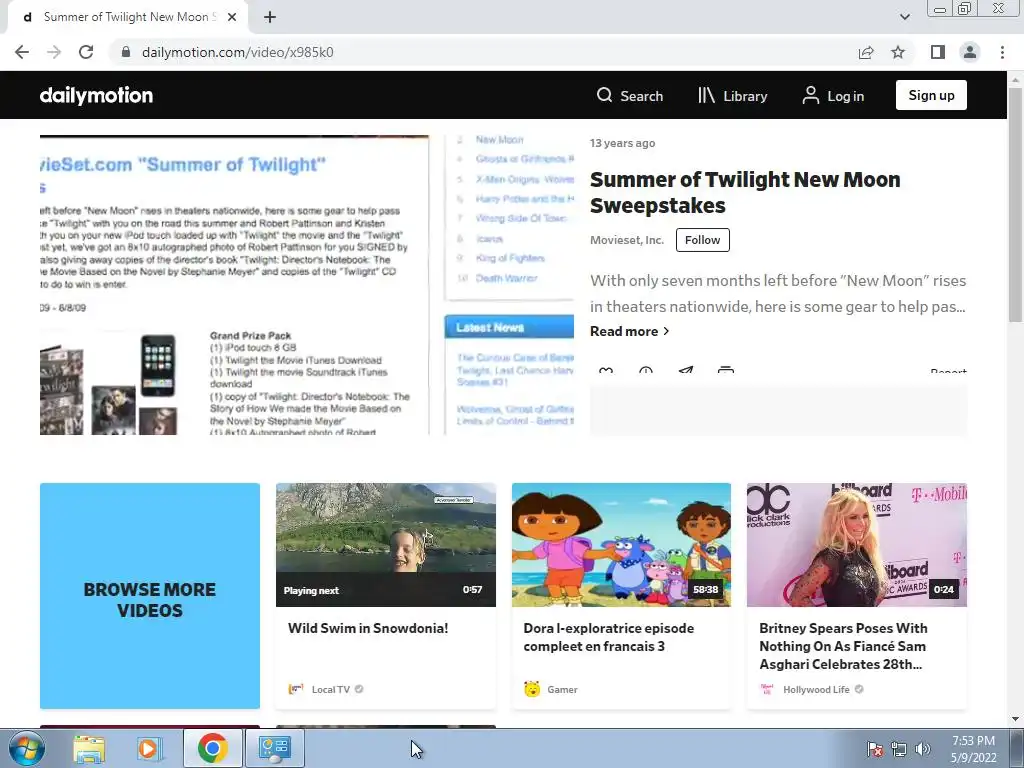Image resolution: width=1024 pixels, height=768 pixels.
Task: Click the Log in link
Action: [833, 96]
